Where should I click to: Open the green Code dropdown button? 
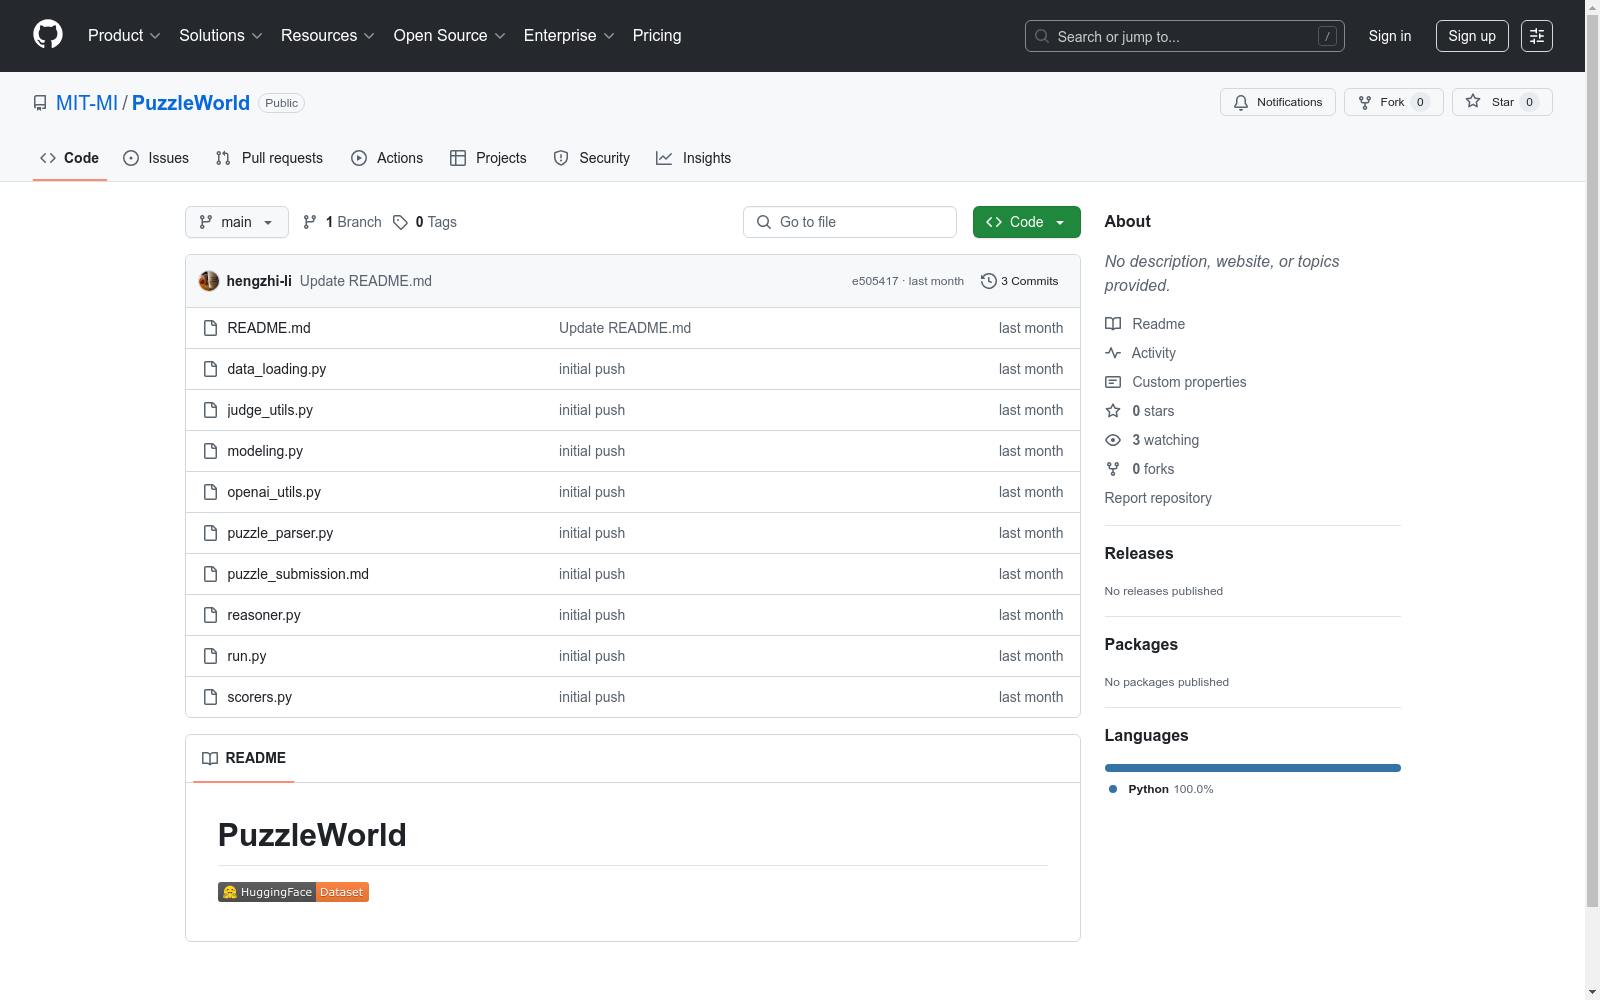[1026, 222]
